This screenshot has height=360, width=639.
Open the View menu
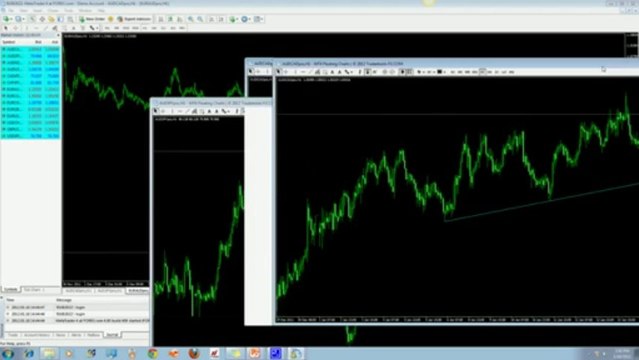[x=24, y=10]
